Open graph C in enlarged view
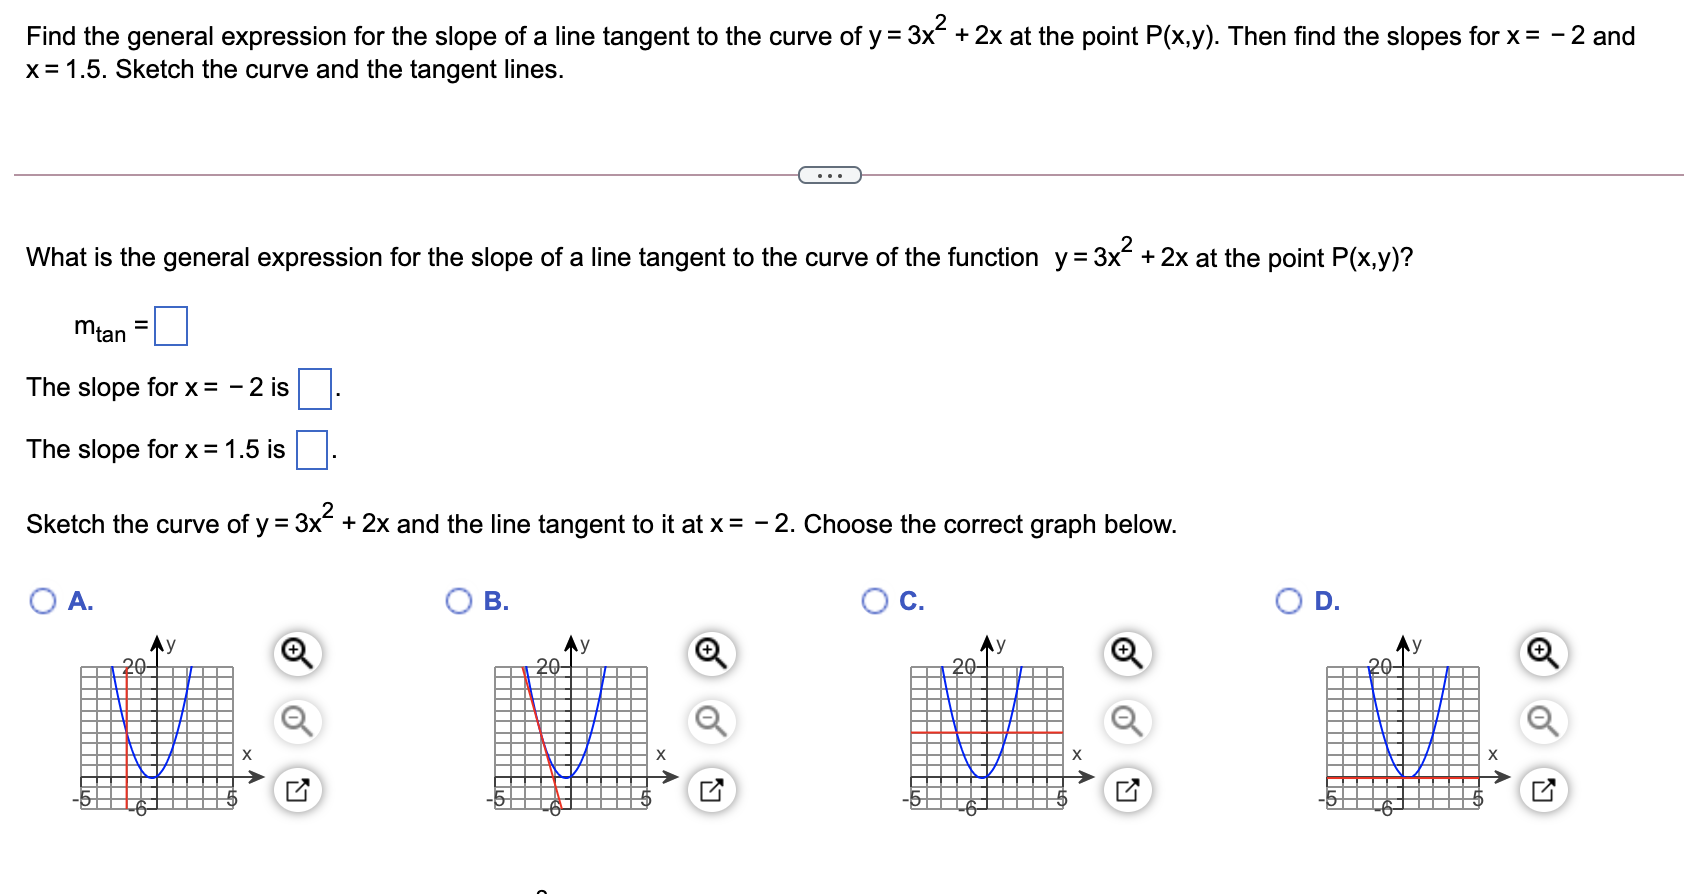The width and height of the screenshot is (1684, 894). [1126, 787]
